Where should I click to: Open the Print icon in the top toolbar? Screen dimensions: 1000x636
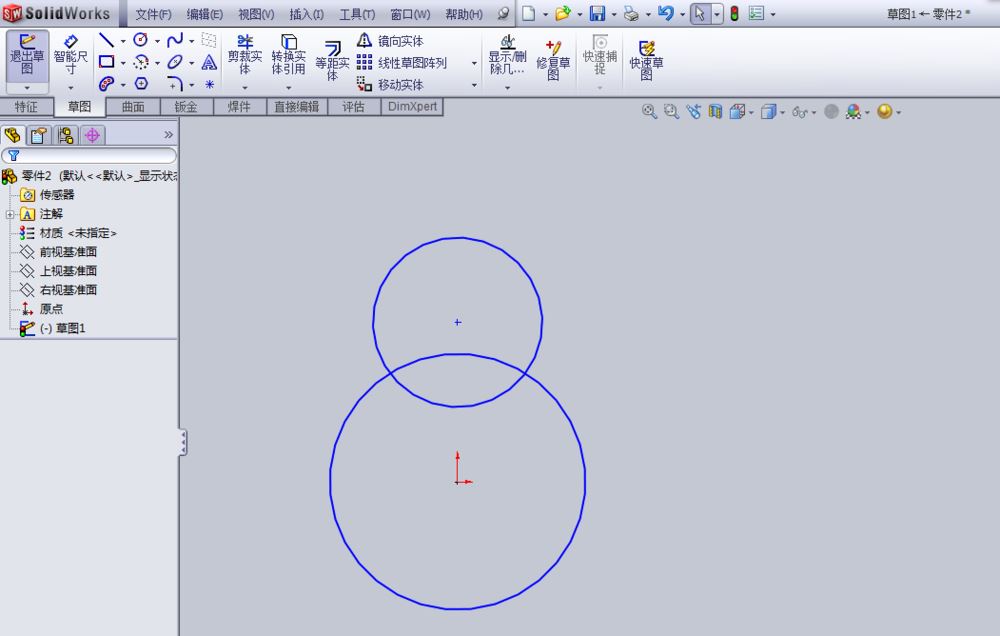(x=631, y=13)
